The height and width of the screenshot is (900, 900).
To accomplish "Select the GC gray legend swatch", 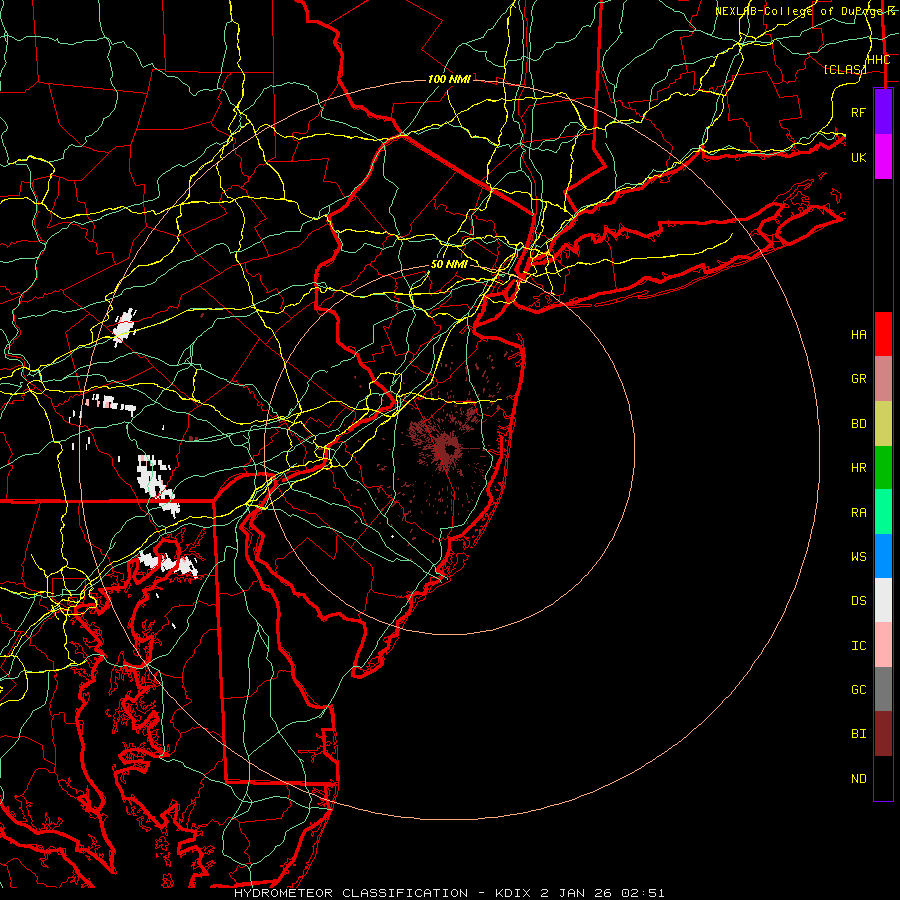I will pyautogui.click(x=883, y=689).
